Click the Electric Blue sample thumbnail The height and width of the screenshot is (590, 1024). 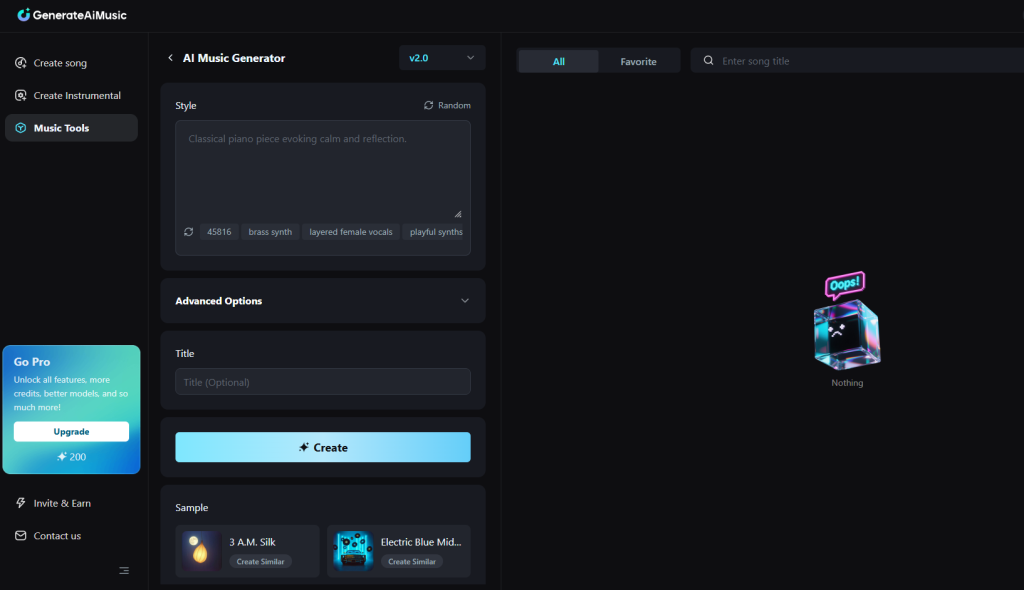(353, 551)
